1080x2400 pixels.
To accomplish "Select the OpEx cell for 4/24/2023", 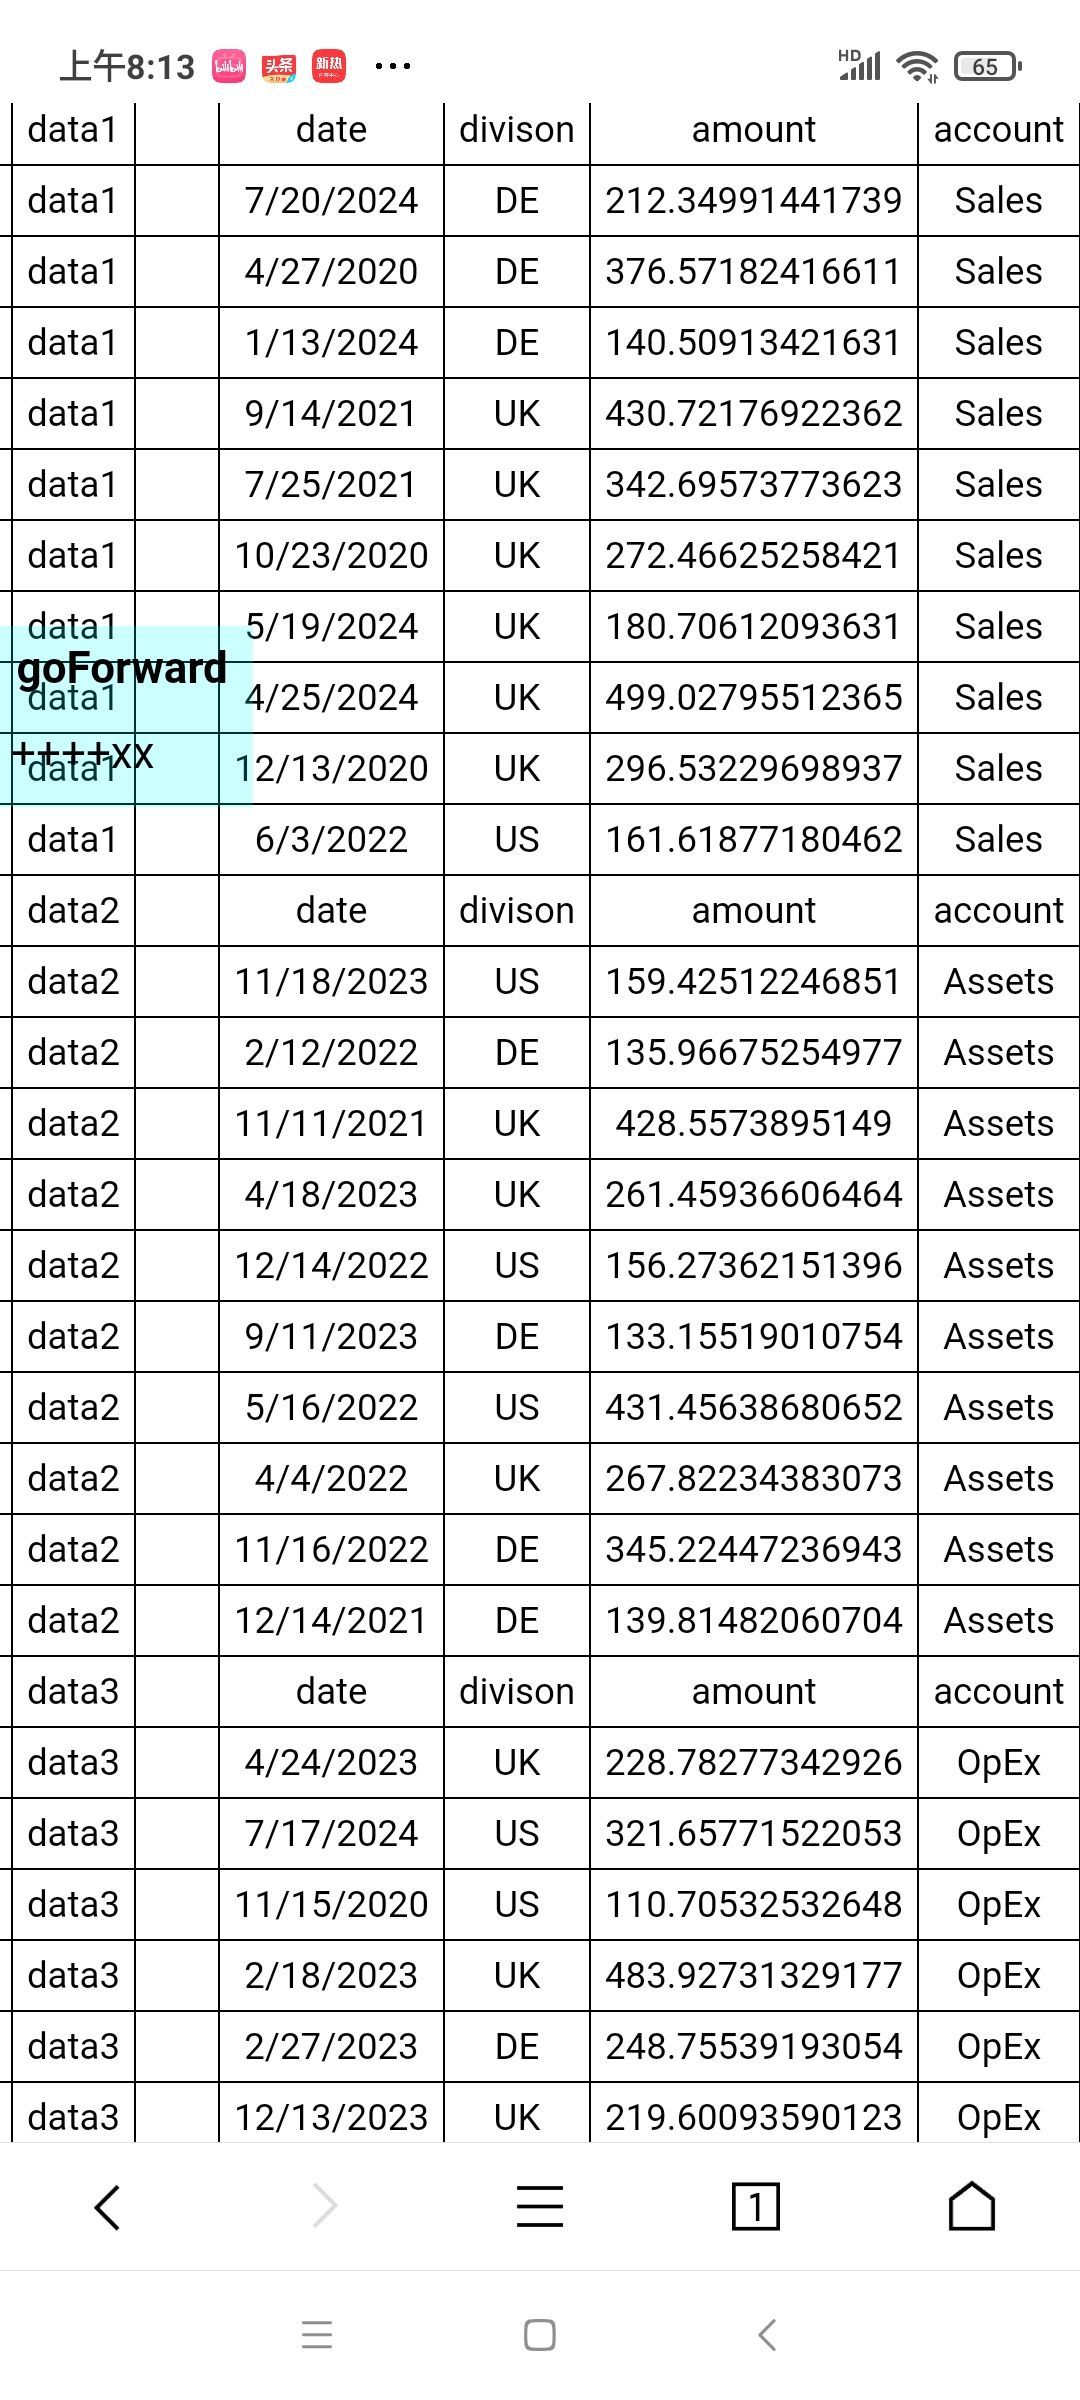I will point(998,1763).
